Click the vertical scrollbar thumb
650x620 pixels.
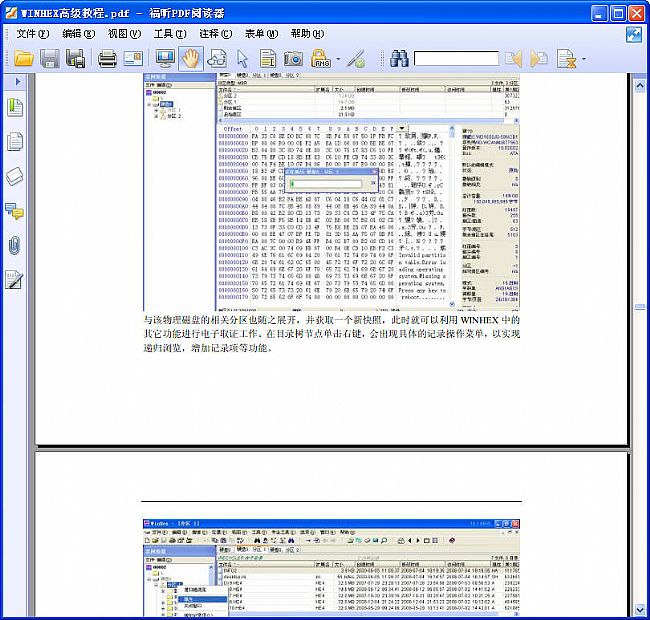tap(640, 307)
